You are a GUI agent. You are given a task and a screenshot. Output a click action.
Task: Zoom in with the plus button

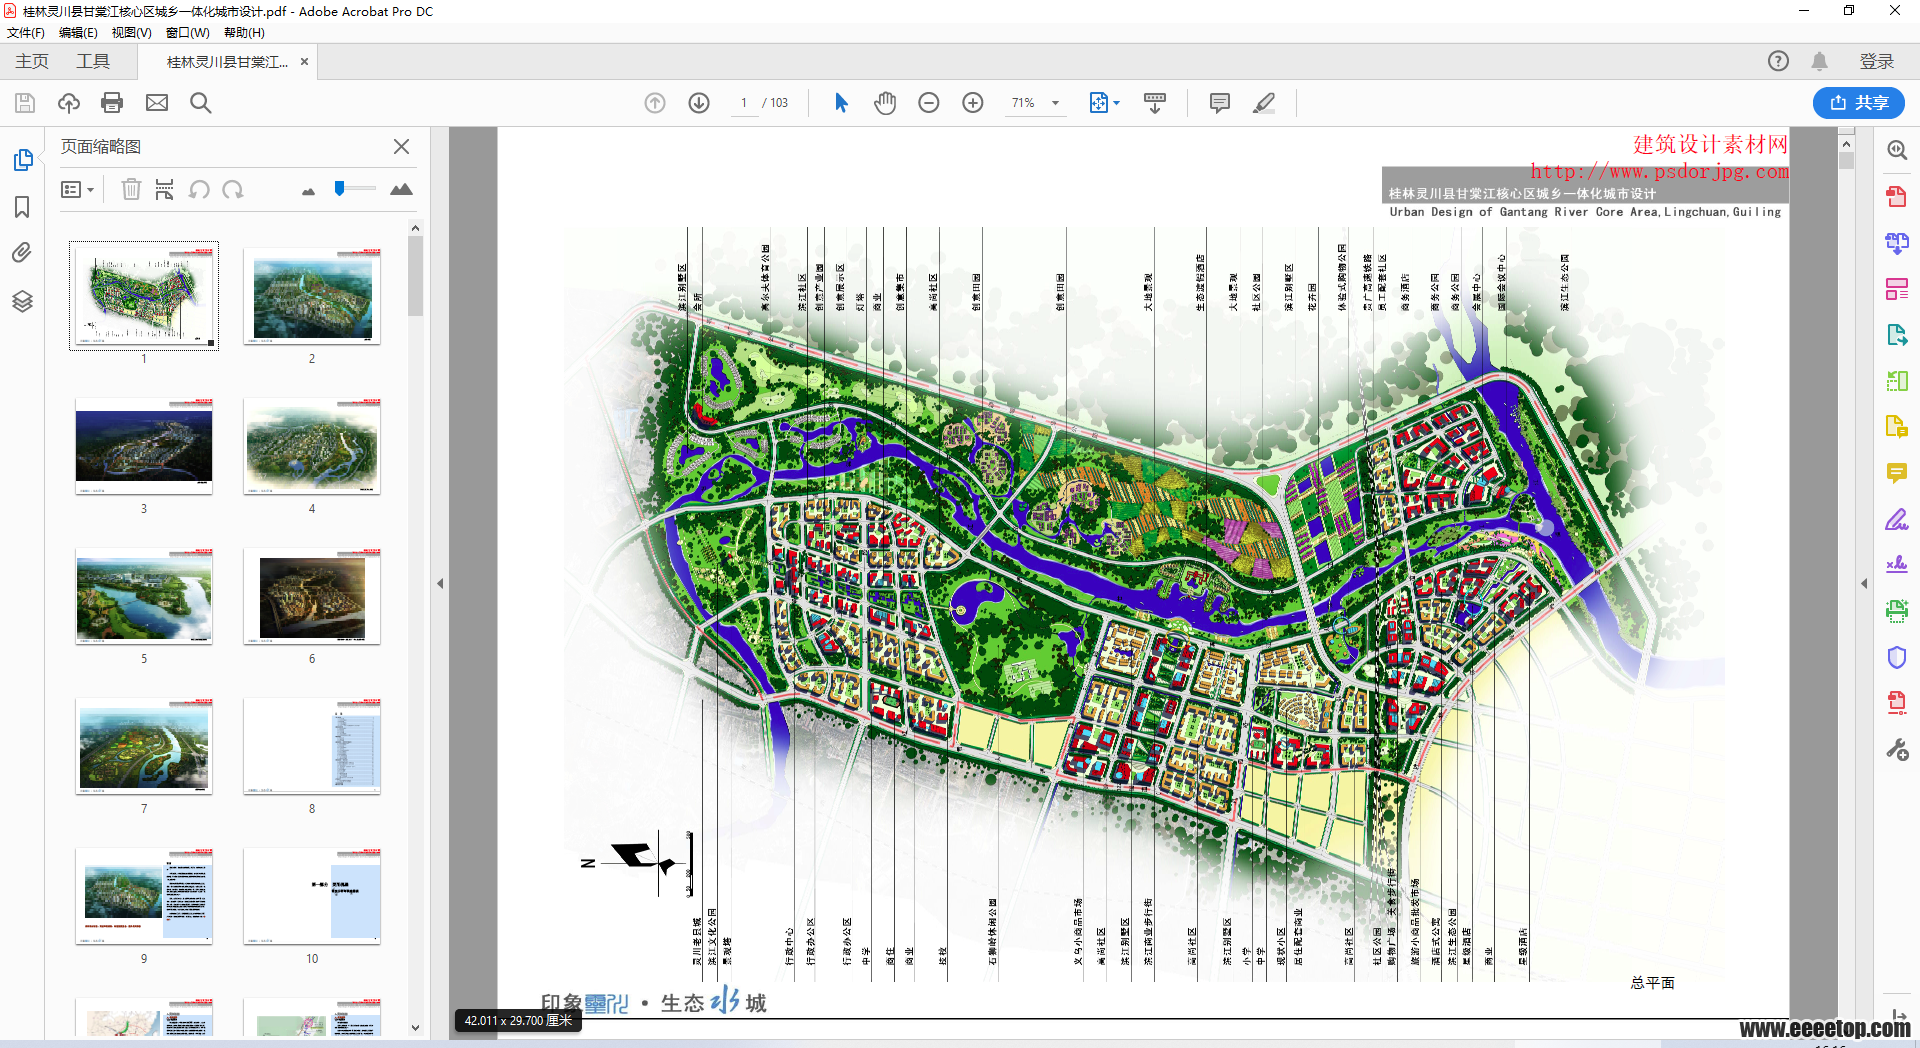point(973,103)
